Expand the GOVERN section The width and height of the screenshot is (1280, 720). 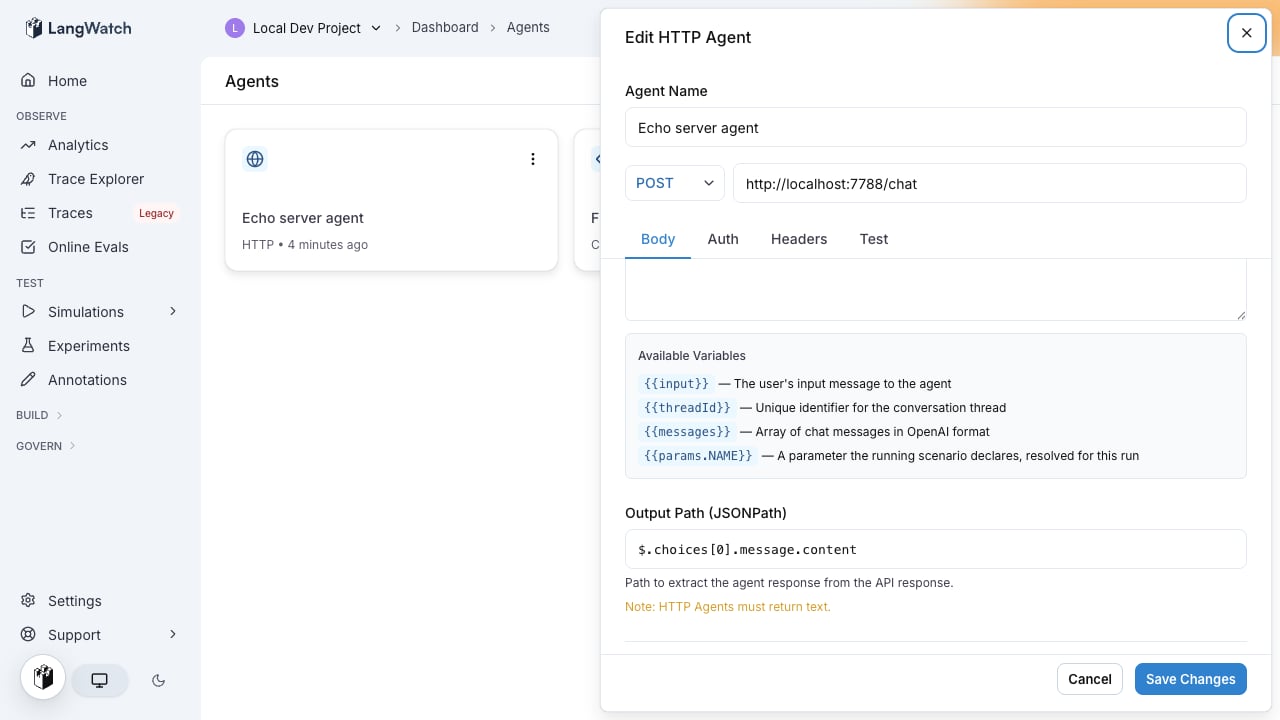pos(46,446)
